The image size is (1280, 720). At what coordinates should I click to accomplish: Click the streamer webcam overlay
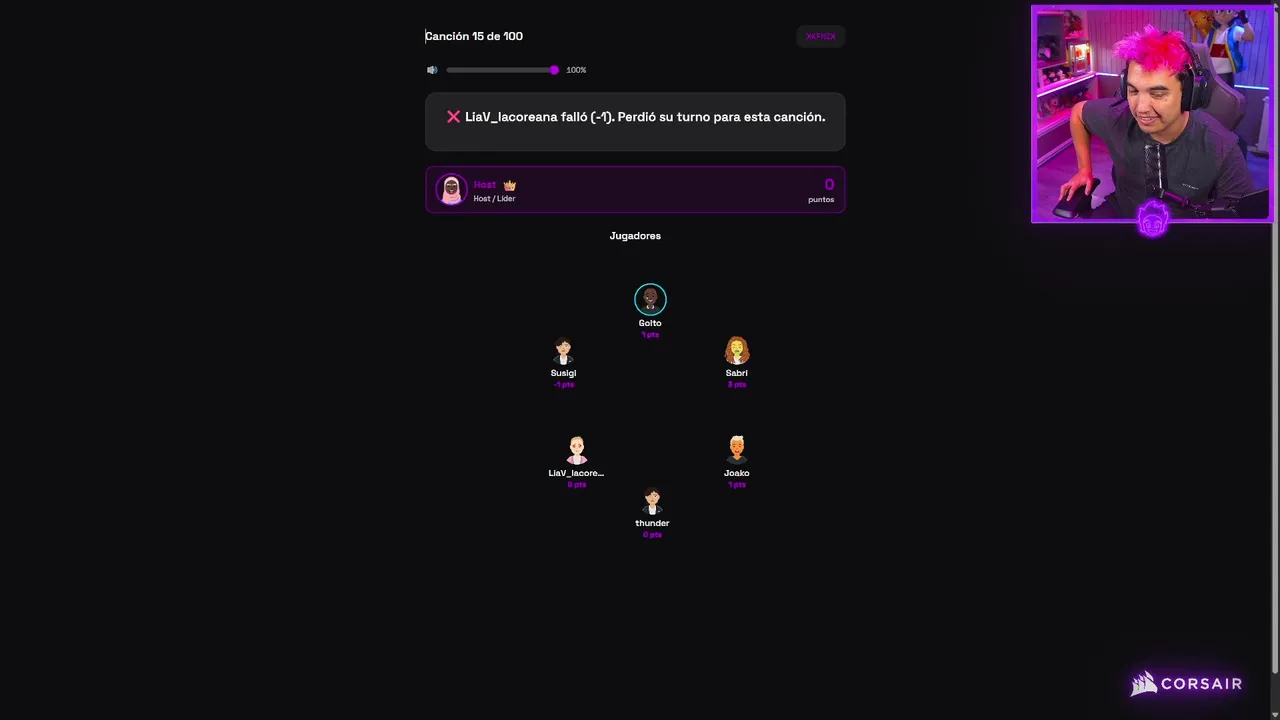[1152, 114]
